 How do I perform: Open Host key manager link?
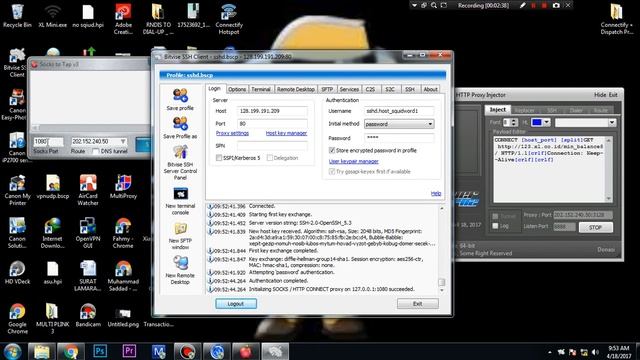(x=286, y=133)
